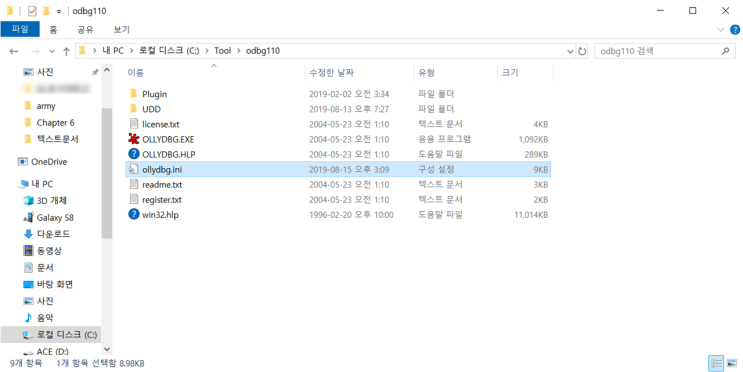Switch to the 공유 ribbon tab
The height and width of the screenshot is (372, 743).
85,30
